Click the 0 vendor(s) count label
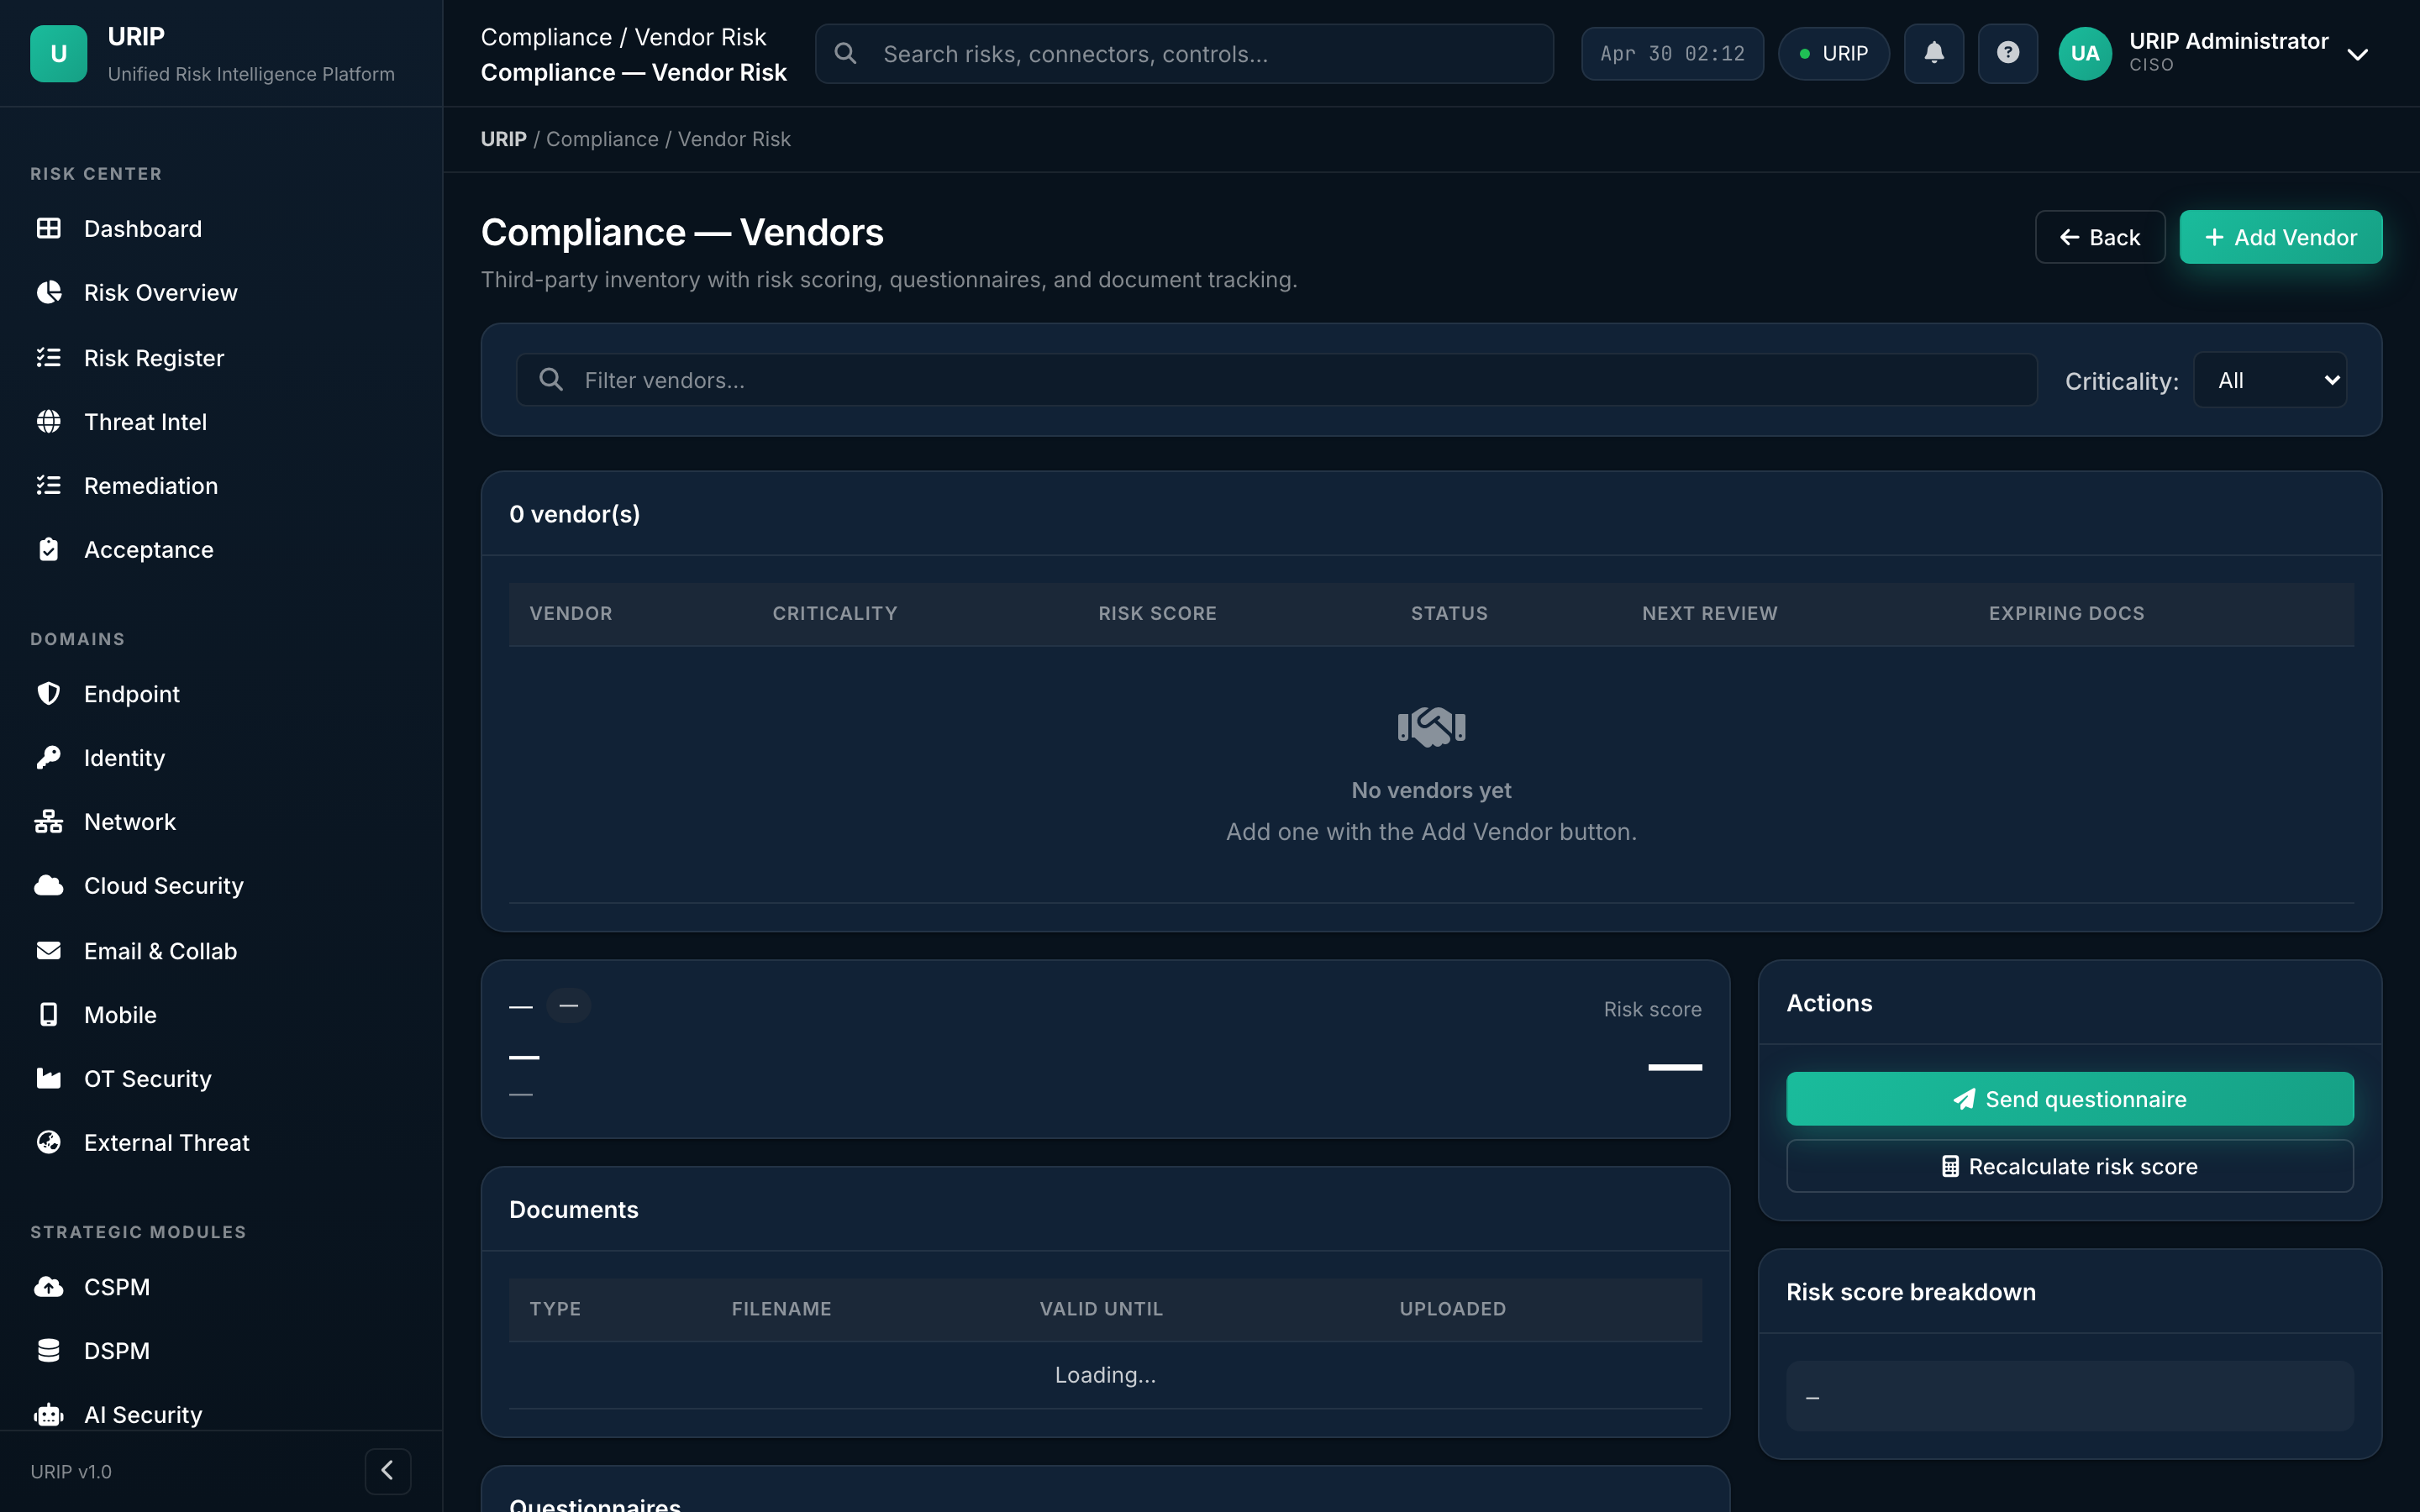The image size is (2420, 1512). coord(574,514)
